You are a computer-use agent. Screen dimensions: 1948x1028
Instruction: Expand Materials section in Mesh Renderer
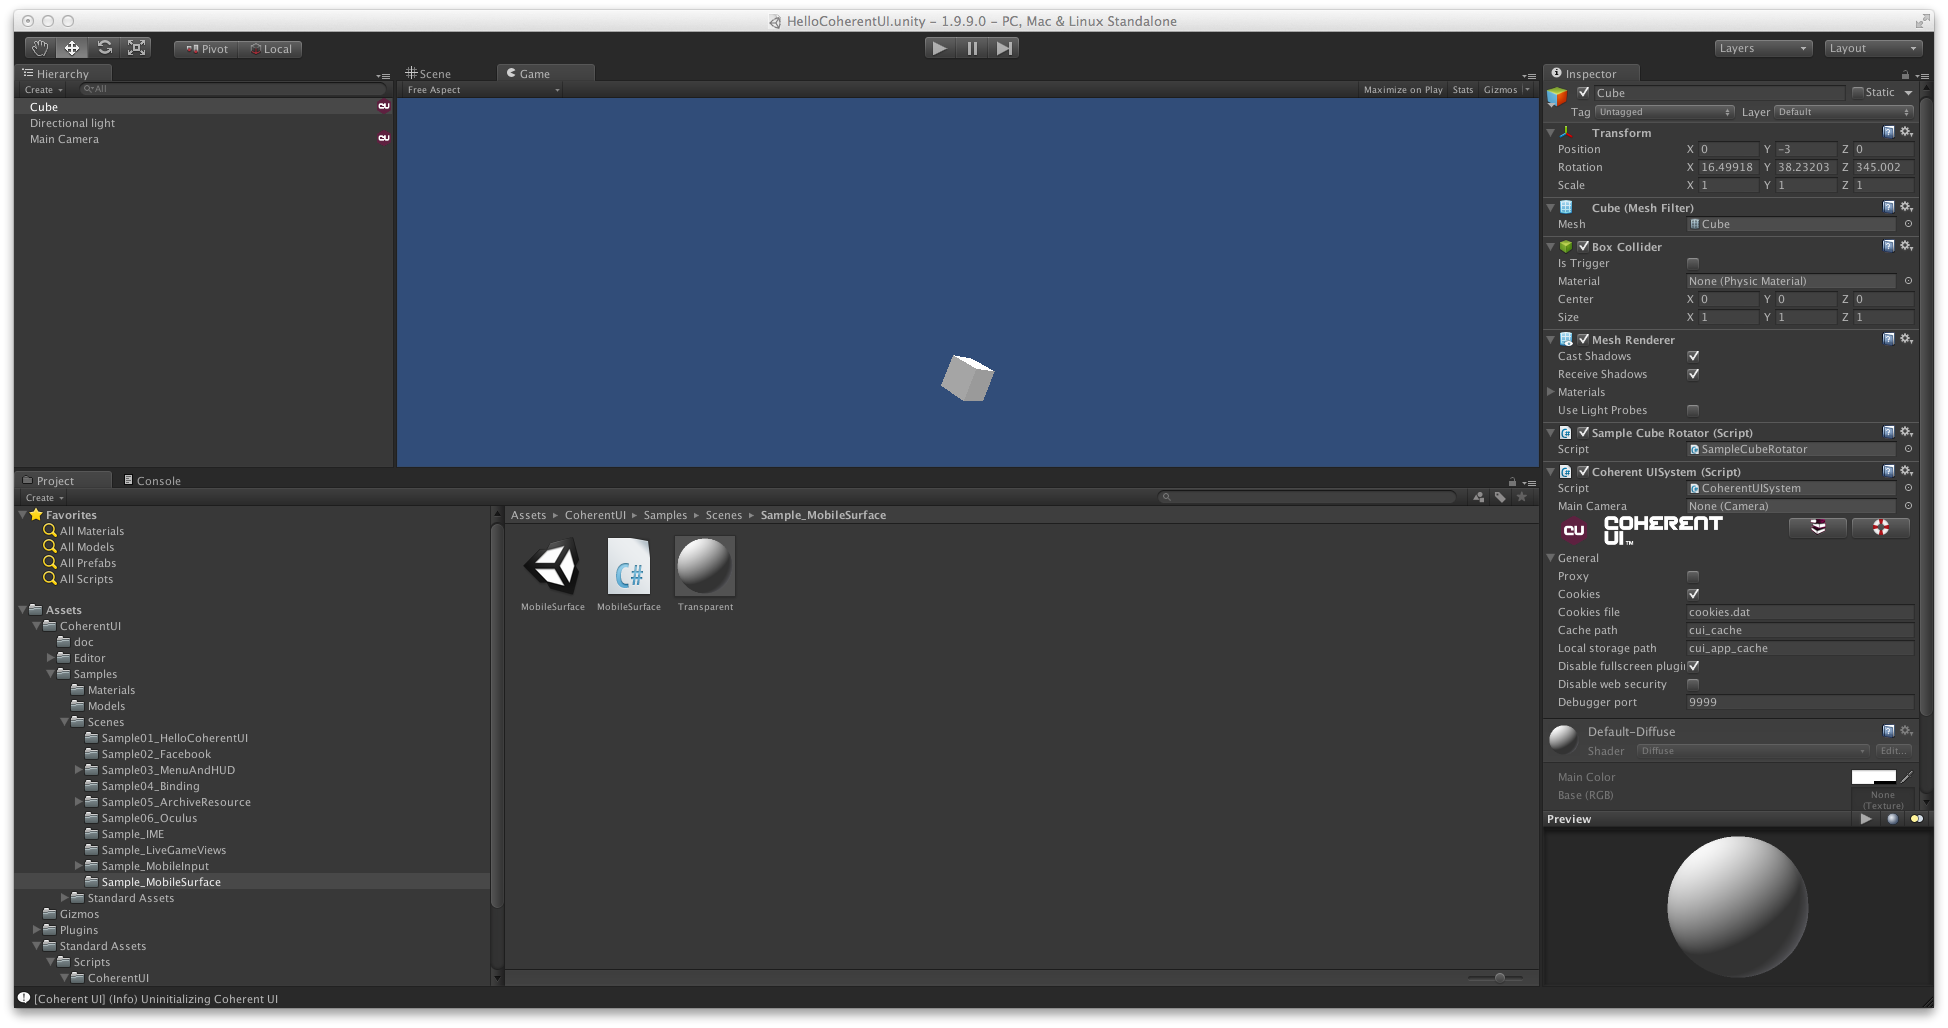coord(1551,392)
